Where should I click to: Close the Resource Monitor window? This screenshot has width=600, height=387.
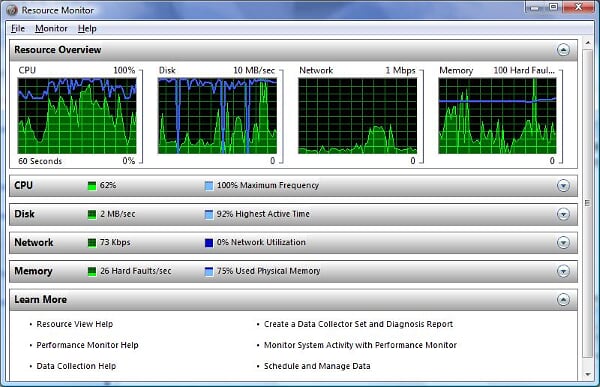[x=579, y=7]
